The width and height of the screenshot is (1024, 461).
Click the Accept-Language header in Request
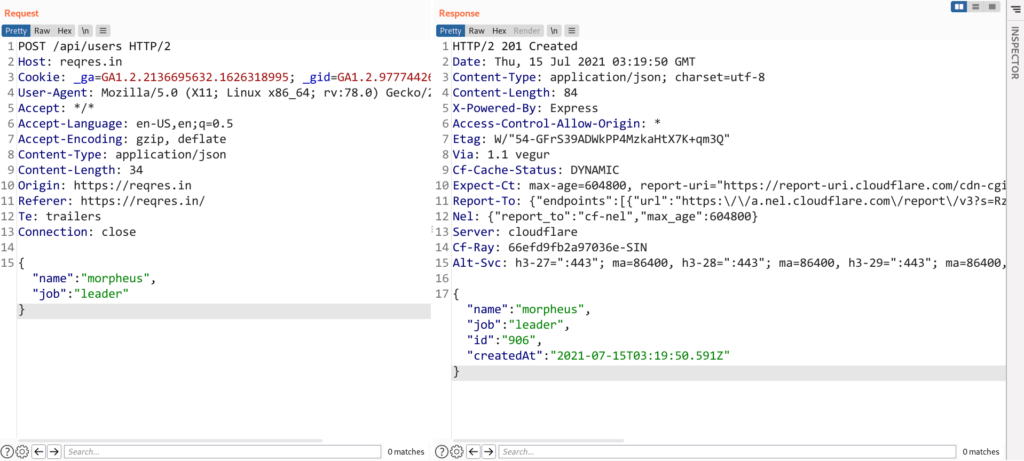125,124
